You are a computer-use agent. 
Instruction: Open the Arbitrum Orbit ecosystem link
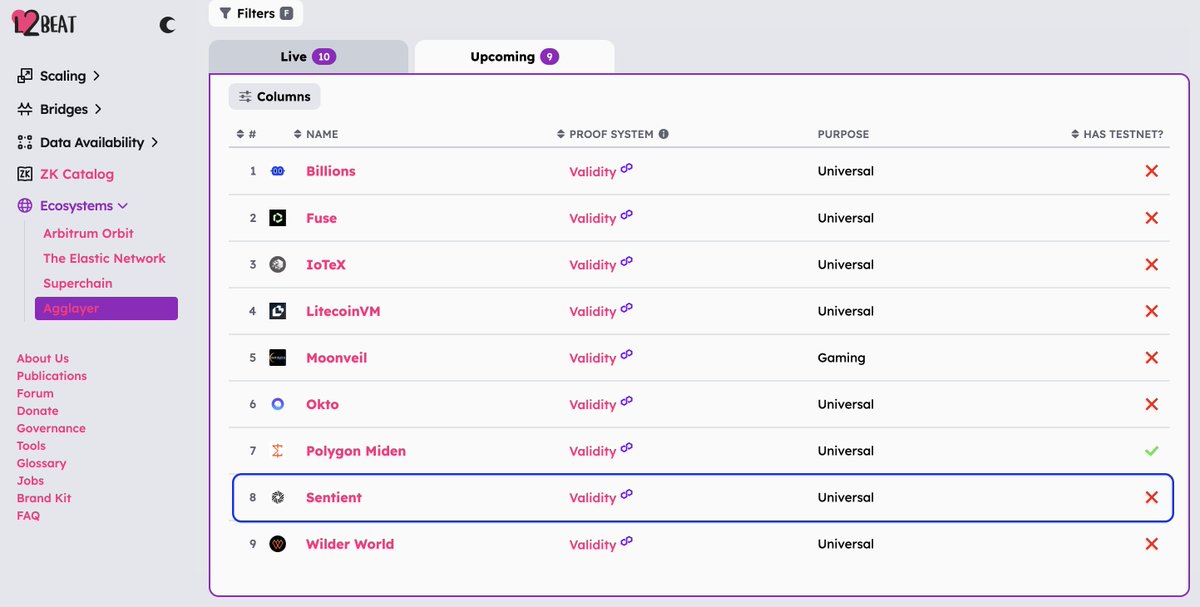(x=88, y=233)
